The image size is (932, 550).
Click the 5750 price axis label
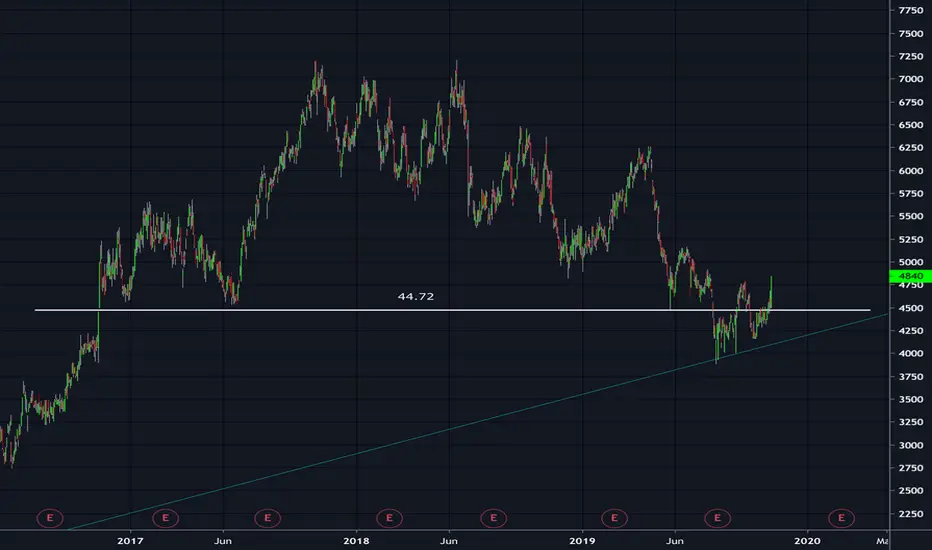tap(911, 193)
